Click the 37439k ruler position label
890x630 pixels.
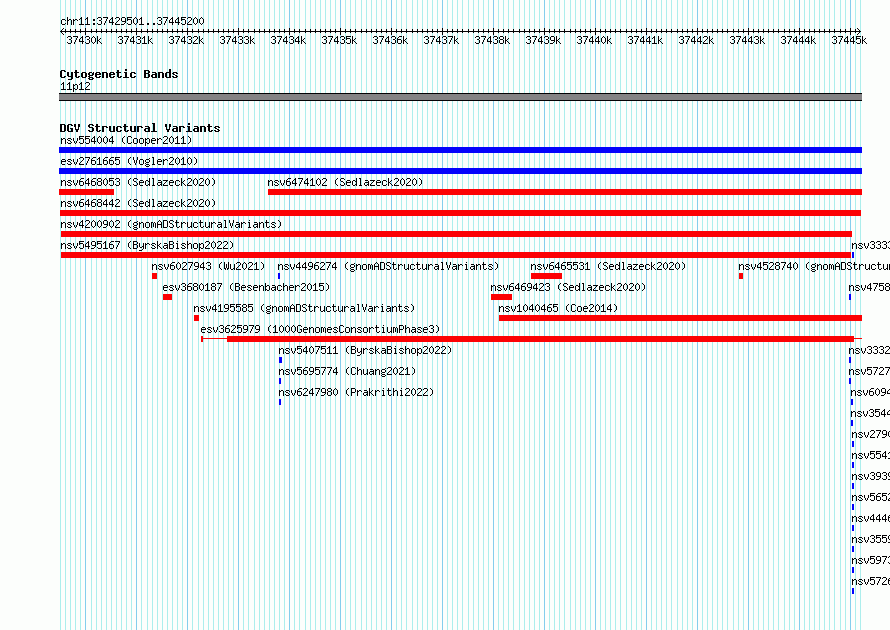[x=543, y=40]
